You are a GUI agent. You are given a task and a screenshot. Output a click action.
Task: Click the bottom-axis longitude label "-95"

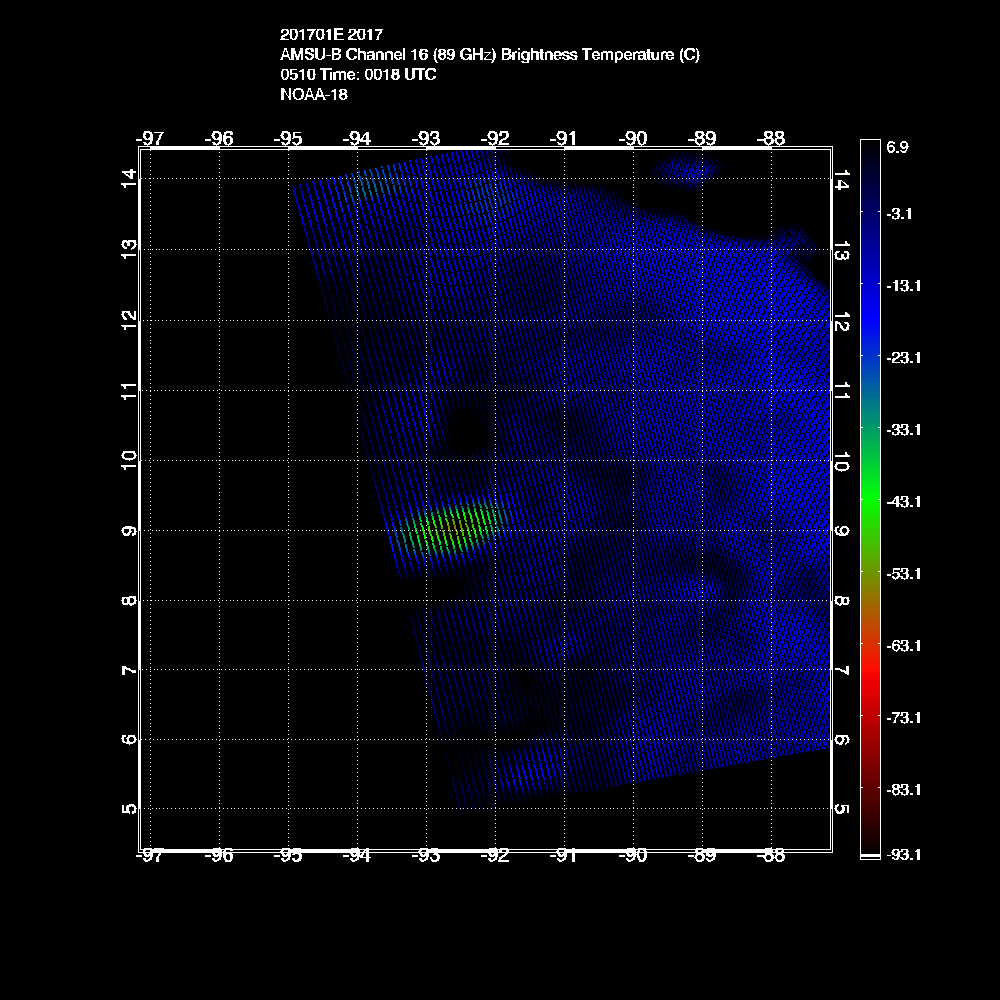(288, 856)
